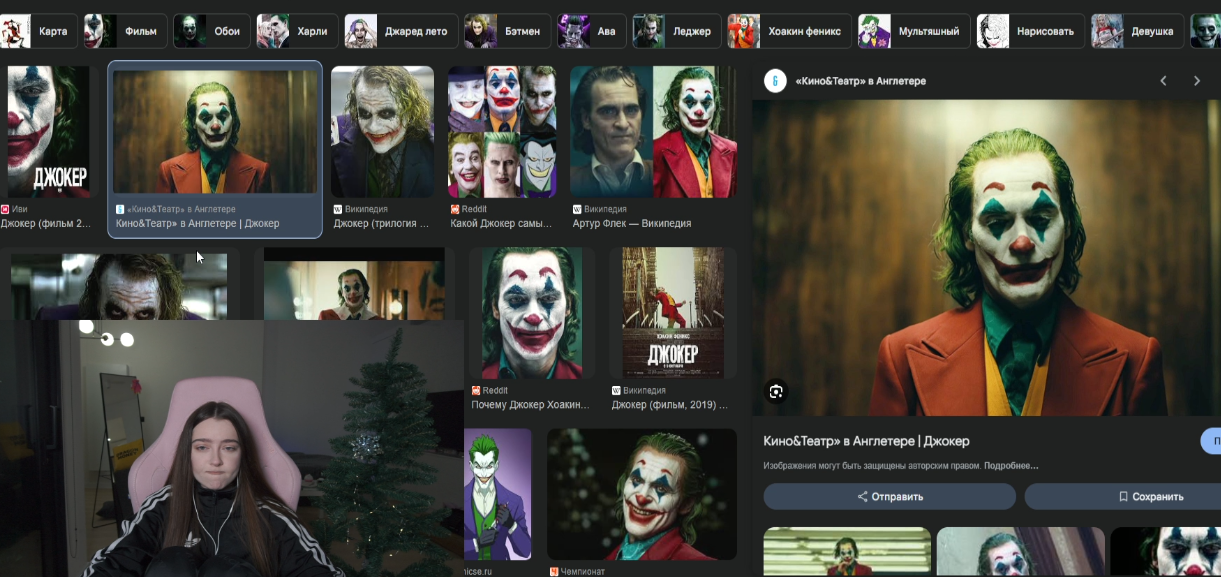Open the selected Кино&Театр Joker thumbnail
1221x577 pixels.
215,132
